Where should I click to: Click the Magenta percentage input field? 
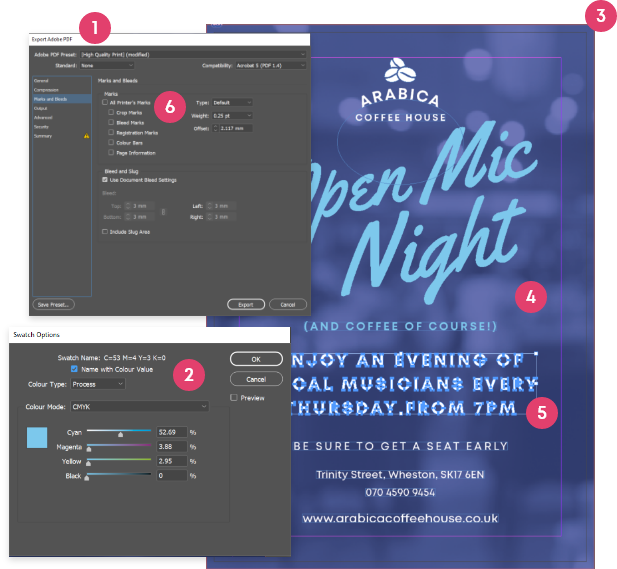click(x=172, y=447)
